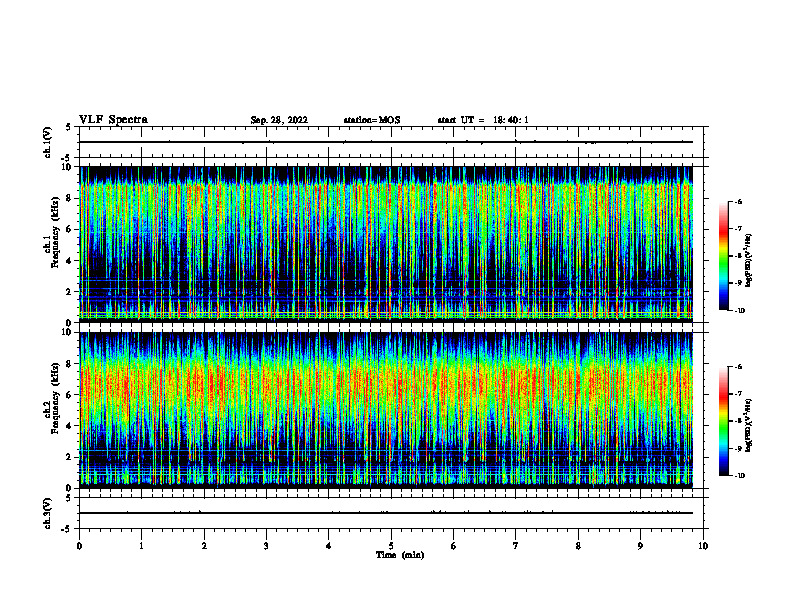This screenshot has height=612, width=792.
Task: Click the "6" tick on the time axis
Action: coord(454,546)
